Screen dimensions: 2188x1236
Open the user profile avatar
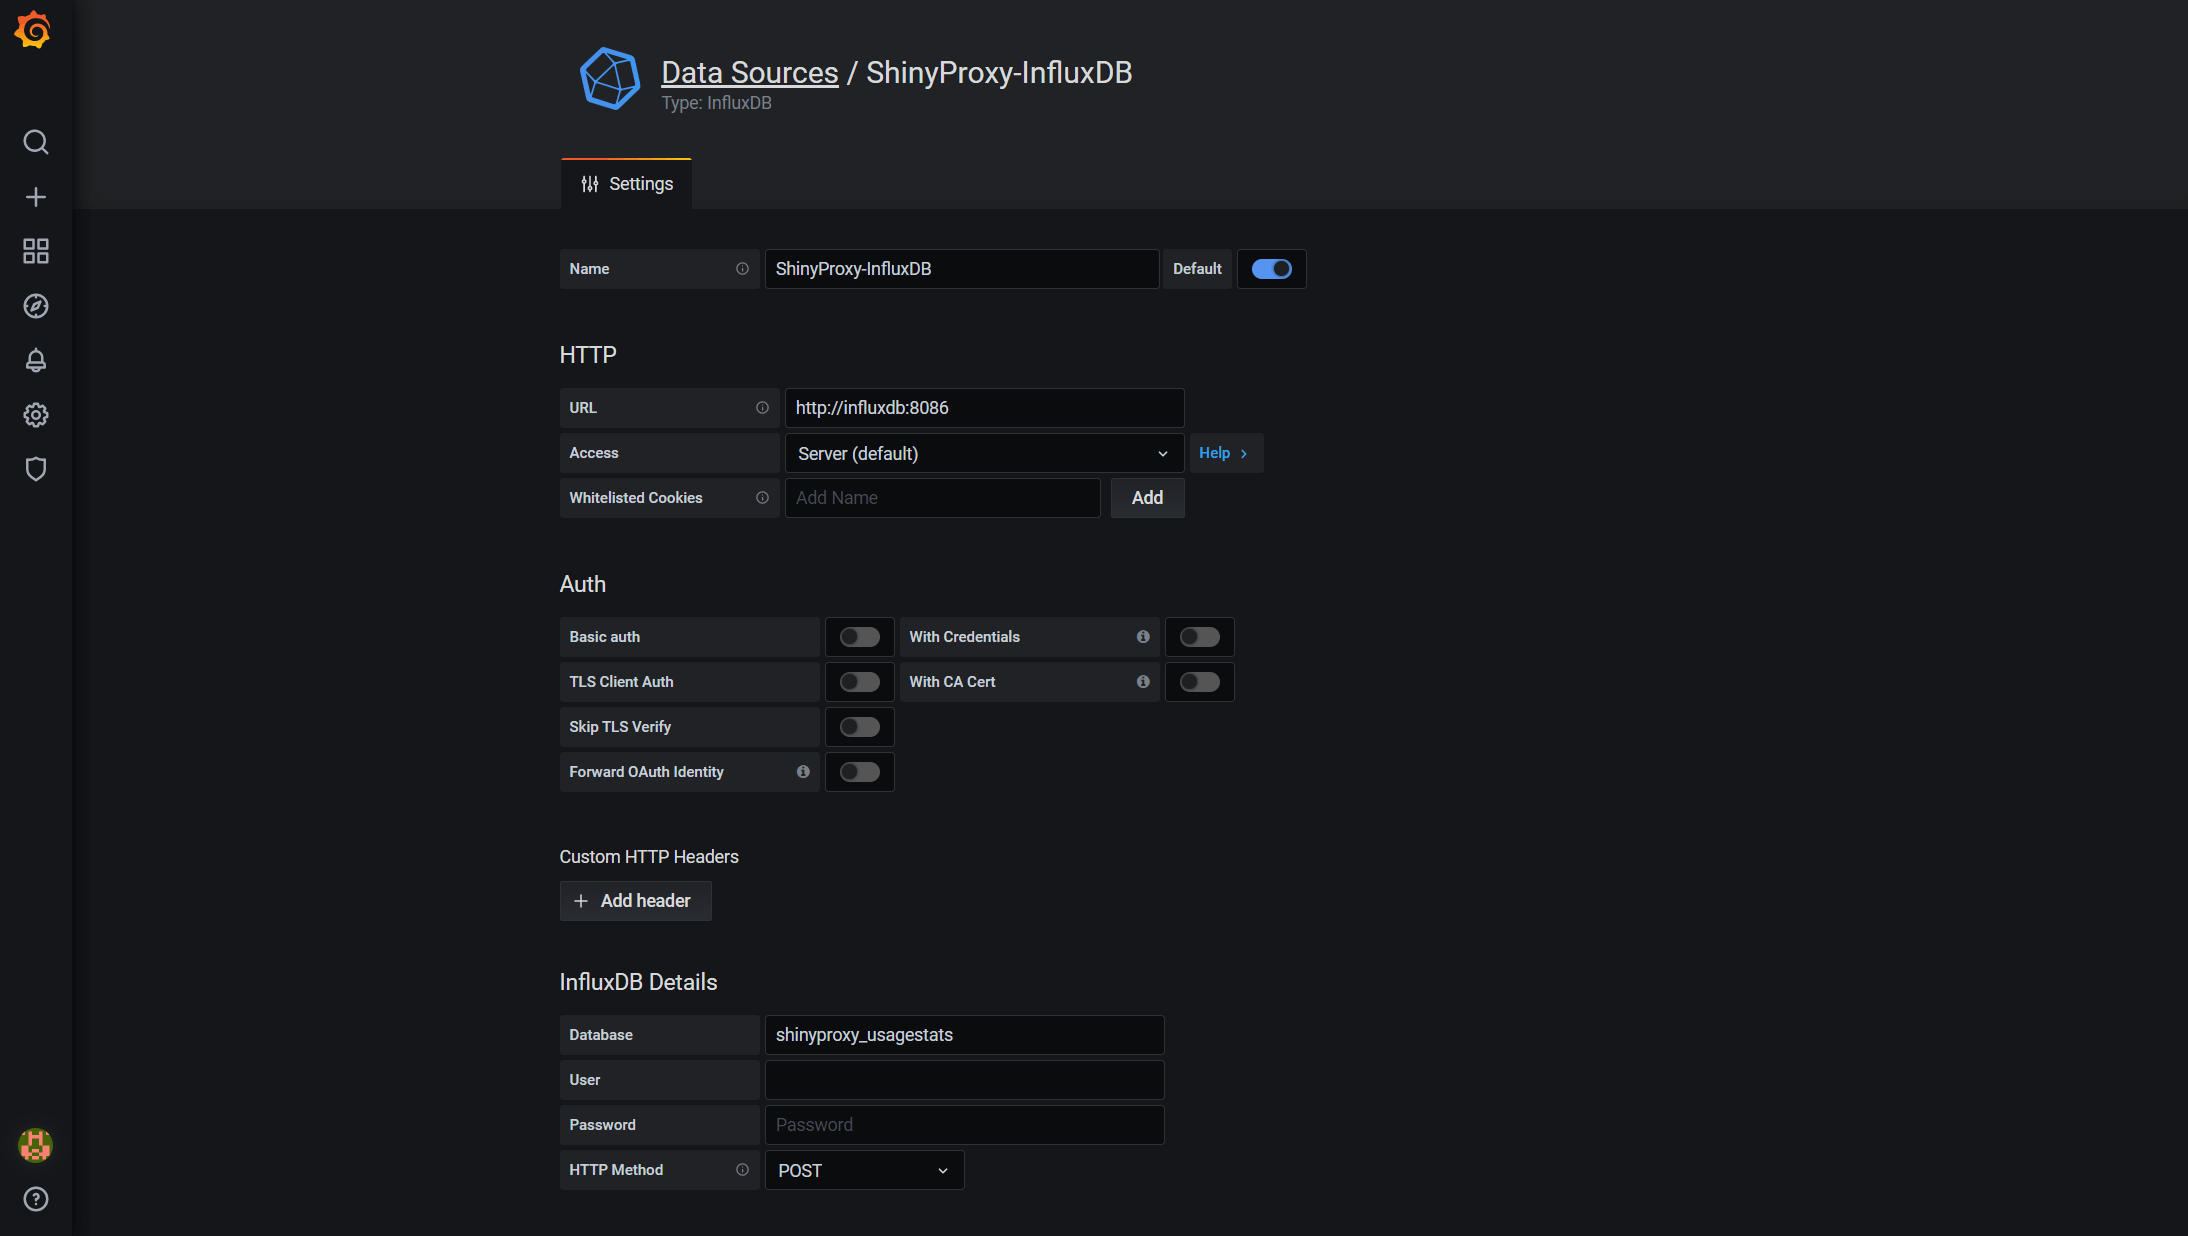(36, 1145)
